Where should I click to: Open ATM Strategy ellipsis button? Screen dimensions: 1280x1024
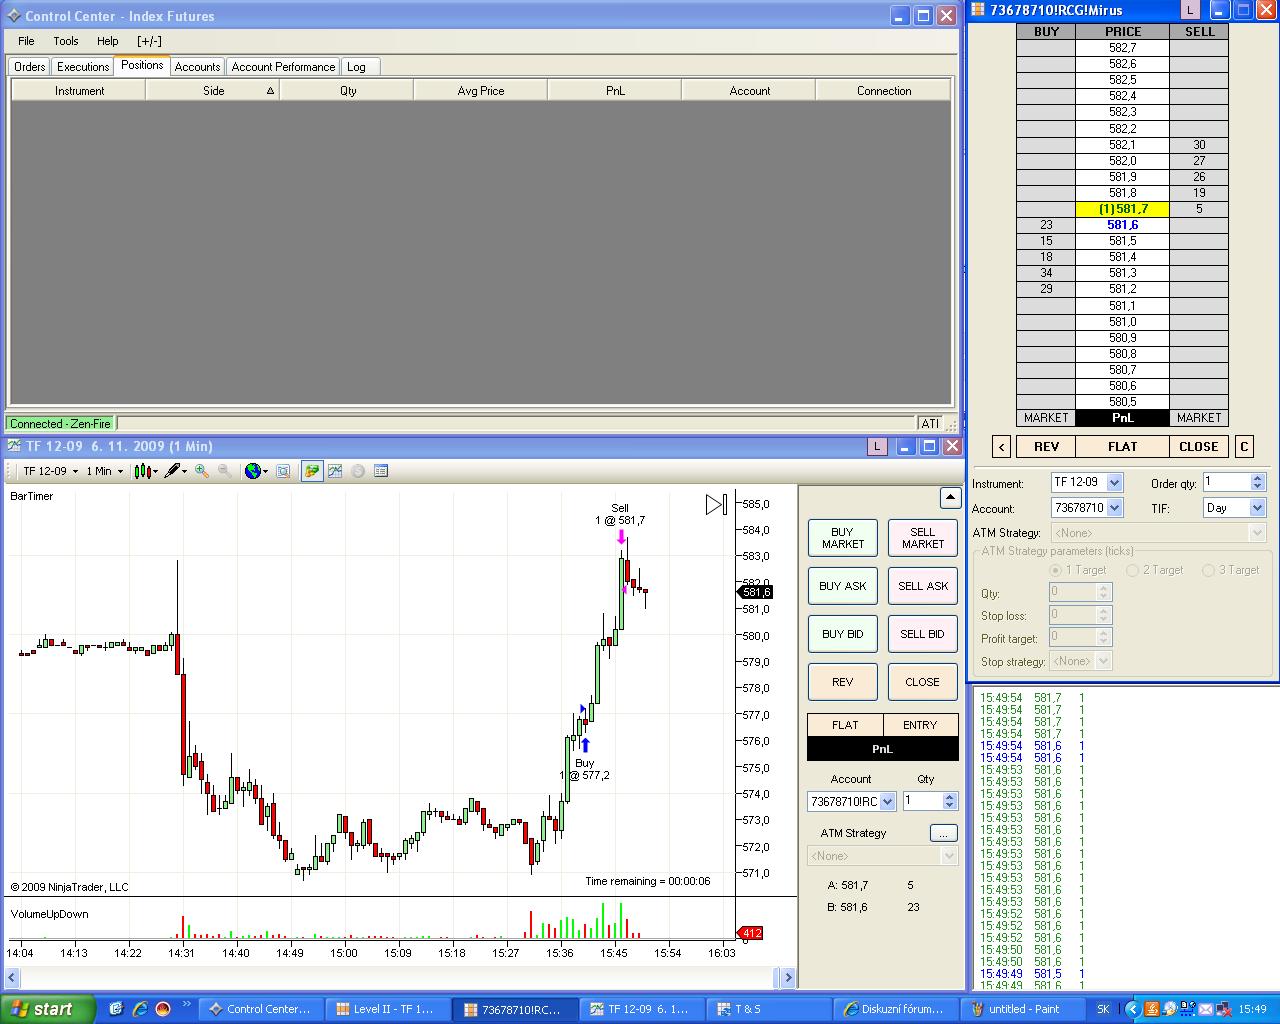[x=943, y=833]
